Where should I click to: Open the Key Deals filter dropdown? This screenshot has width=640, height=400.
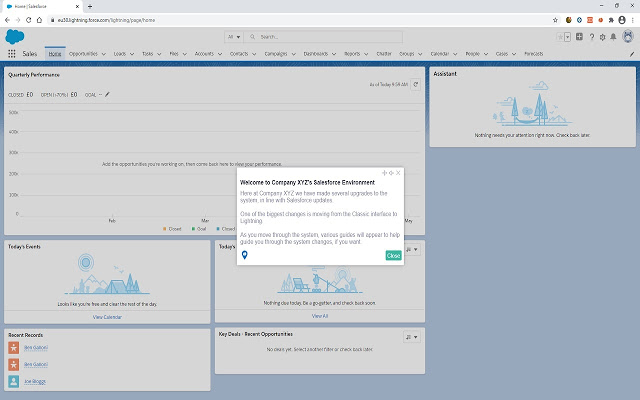413,337
